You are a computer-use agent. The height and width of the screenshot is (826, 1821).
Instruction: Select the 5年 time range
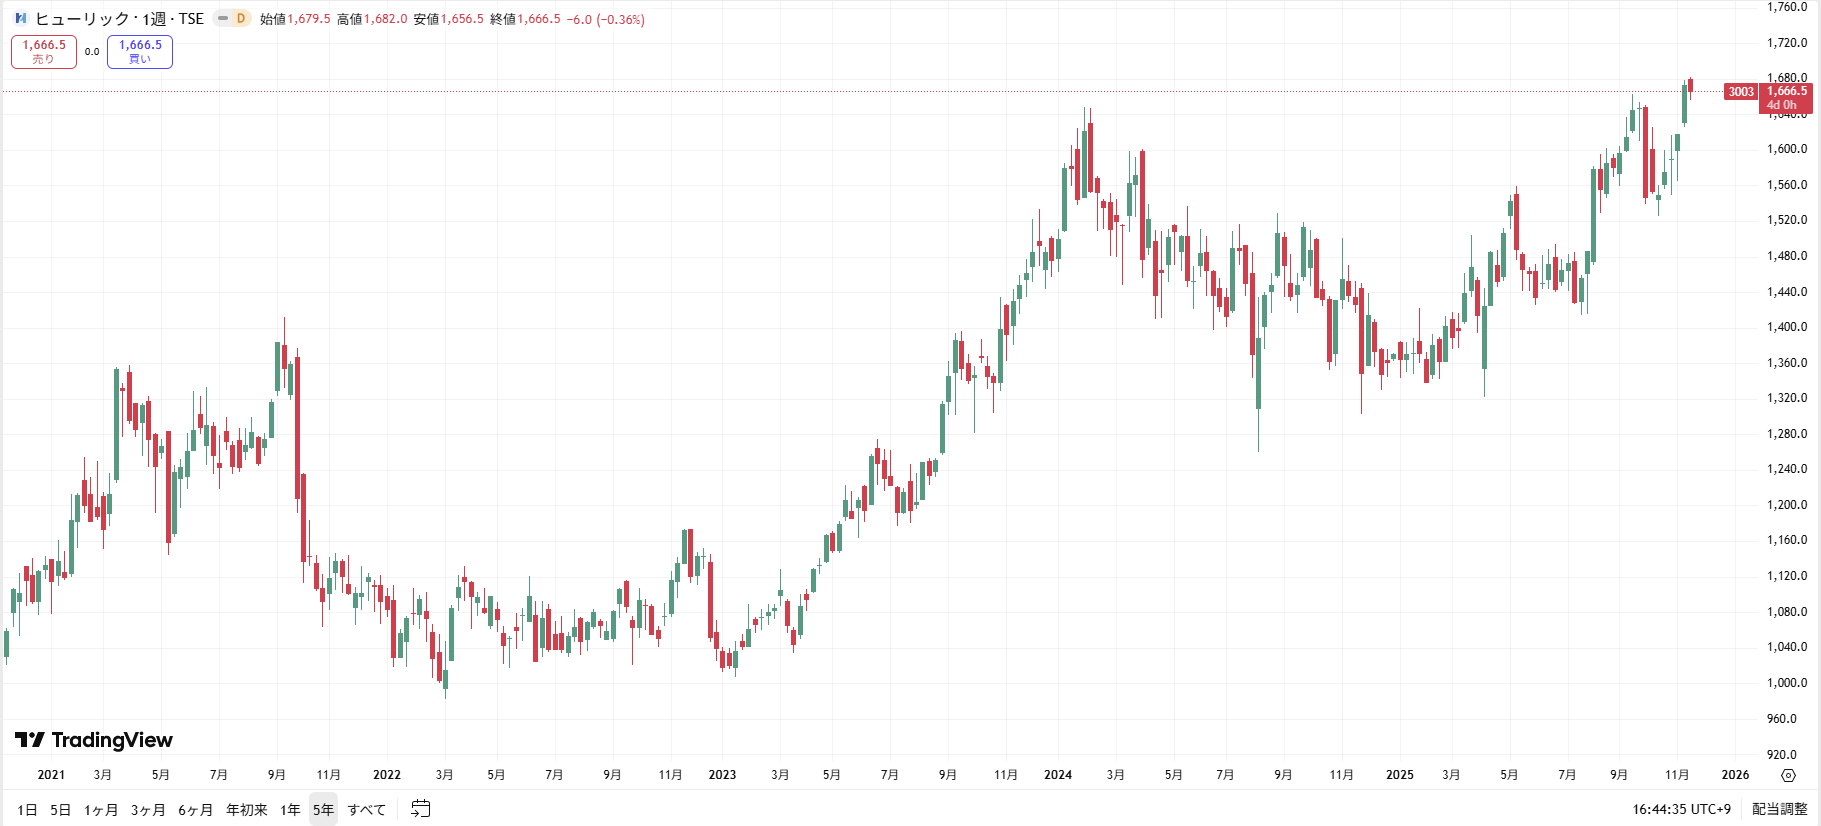point(323,810)
